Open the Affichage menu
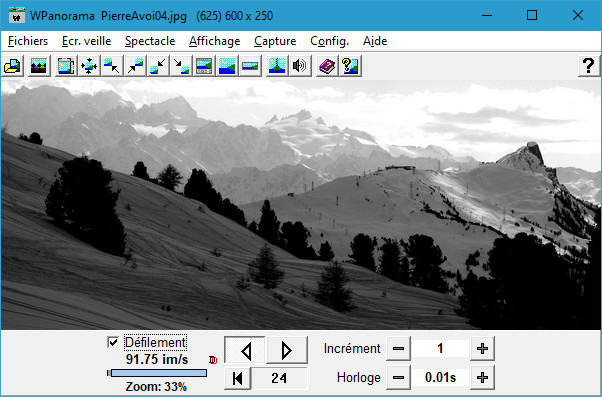 click(x=215, y=41)
